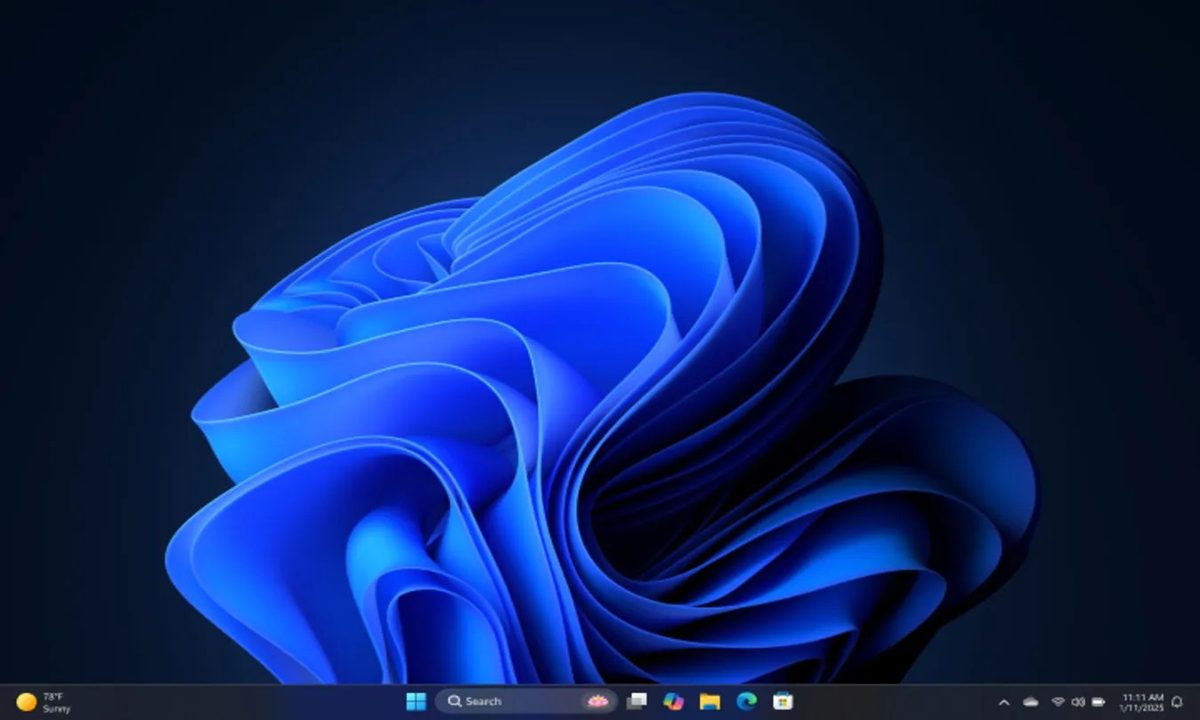Screen dimensions: 1200x720
Task: Click the Bing daily image button in search
Action: coord(597,701)
